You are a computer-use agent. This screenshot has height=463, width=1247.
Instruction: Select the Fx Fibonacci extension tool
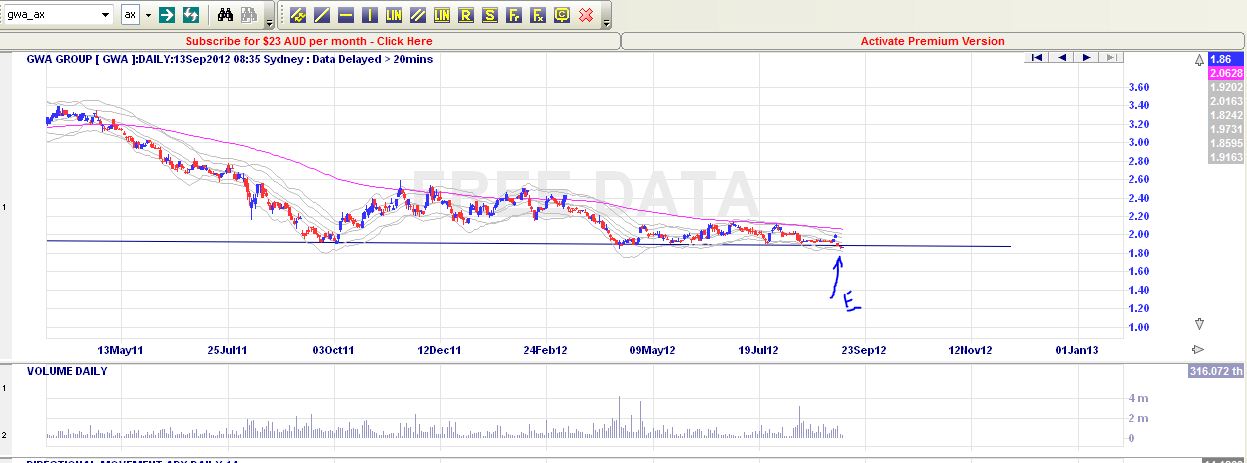(x=538, y=15)
